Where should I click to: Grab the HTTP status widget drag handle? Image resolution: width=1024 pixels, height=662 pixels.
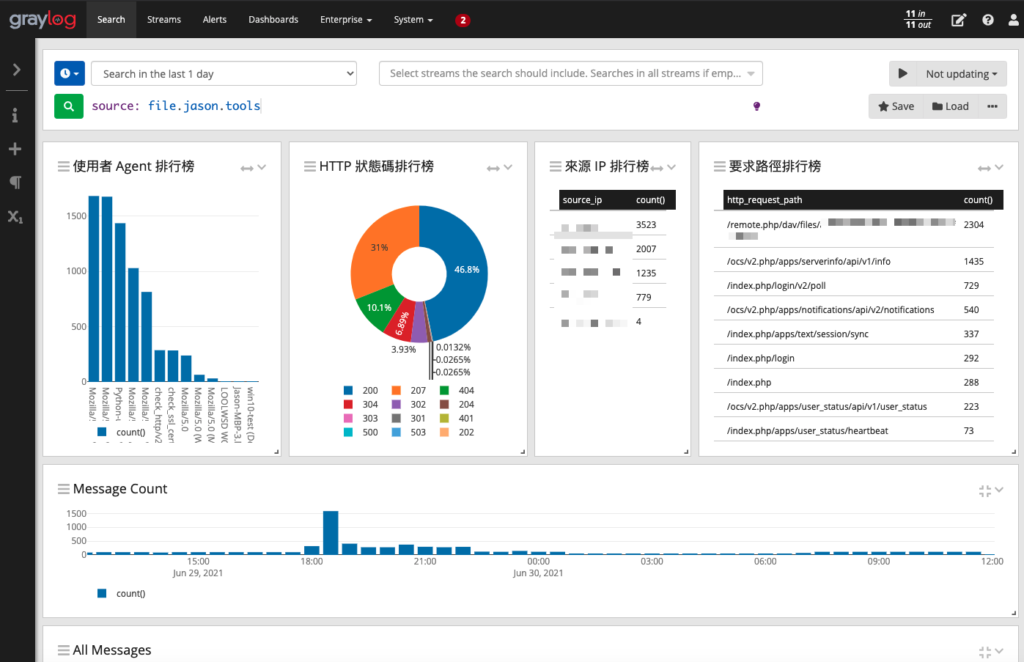310,166
